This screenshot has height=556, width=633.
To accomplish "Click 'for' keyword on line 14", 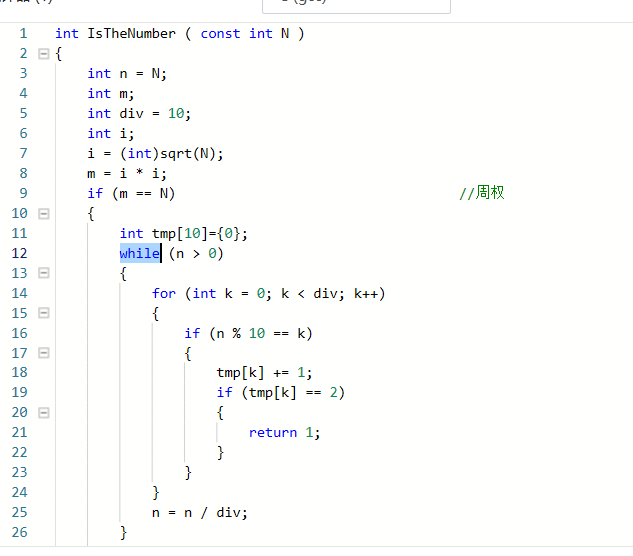I will (x=164, y=294).
